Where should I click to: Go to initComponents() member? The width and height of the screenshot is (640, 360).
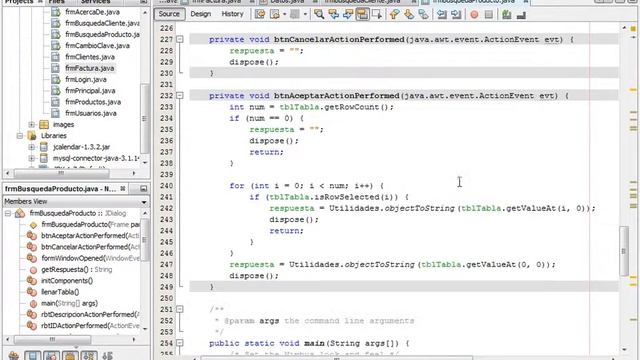(67, 281)
